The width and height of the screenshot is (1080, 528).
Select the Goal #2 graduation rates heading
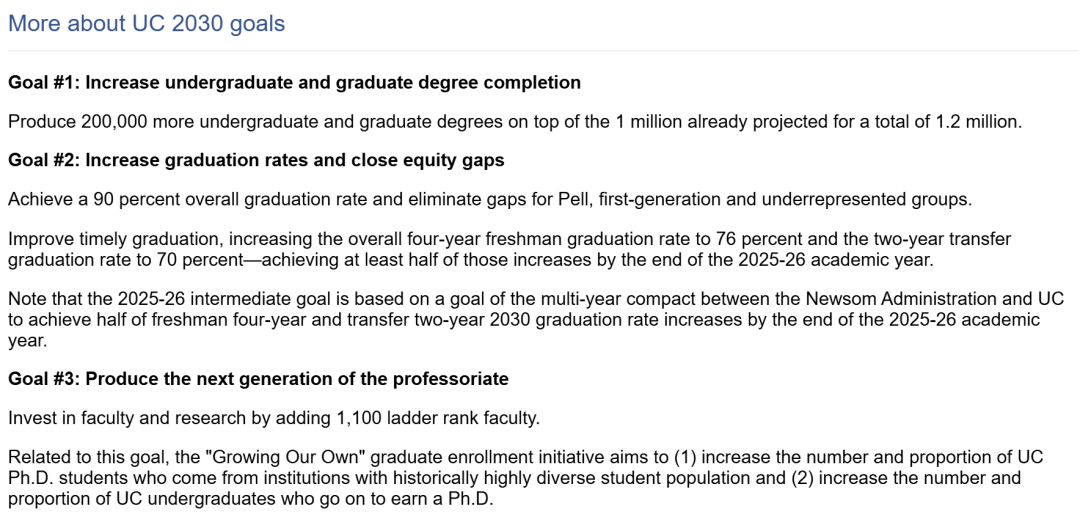[x=256, y=161]
